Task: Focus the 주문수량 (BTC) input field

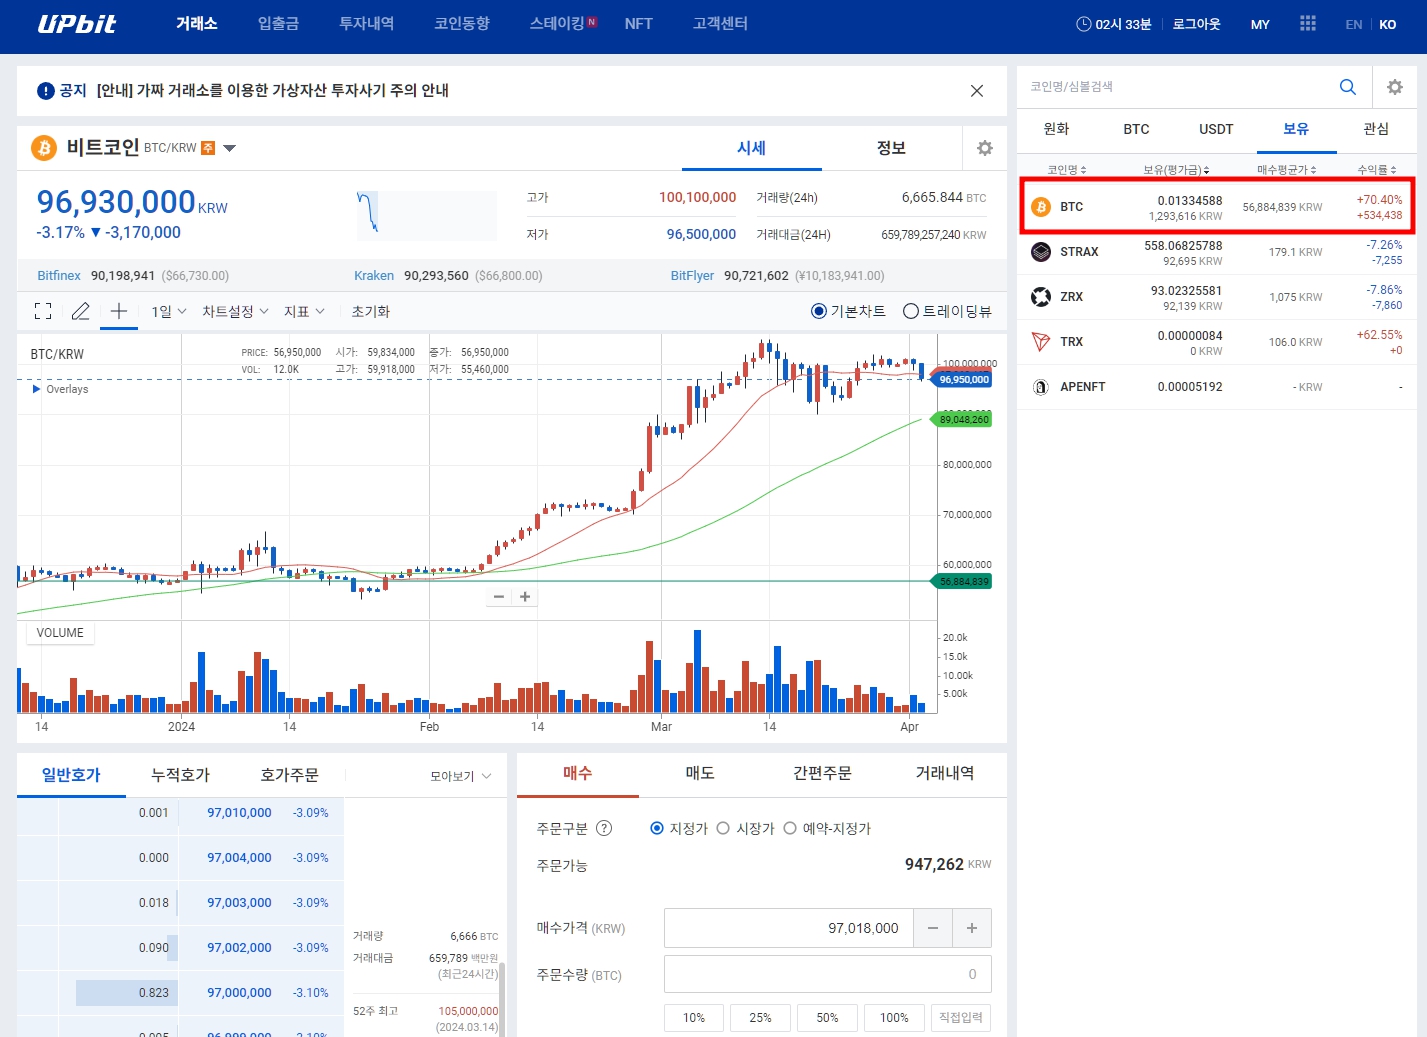Action: point(828,974)
